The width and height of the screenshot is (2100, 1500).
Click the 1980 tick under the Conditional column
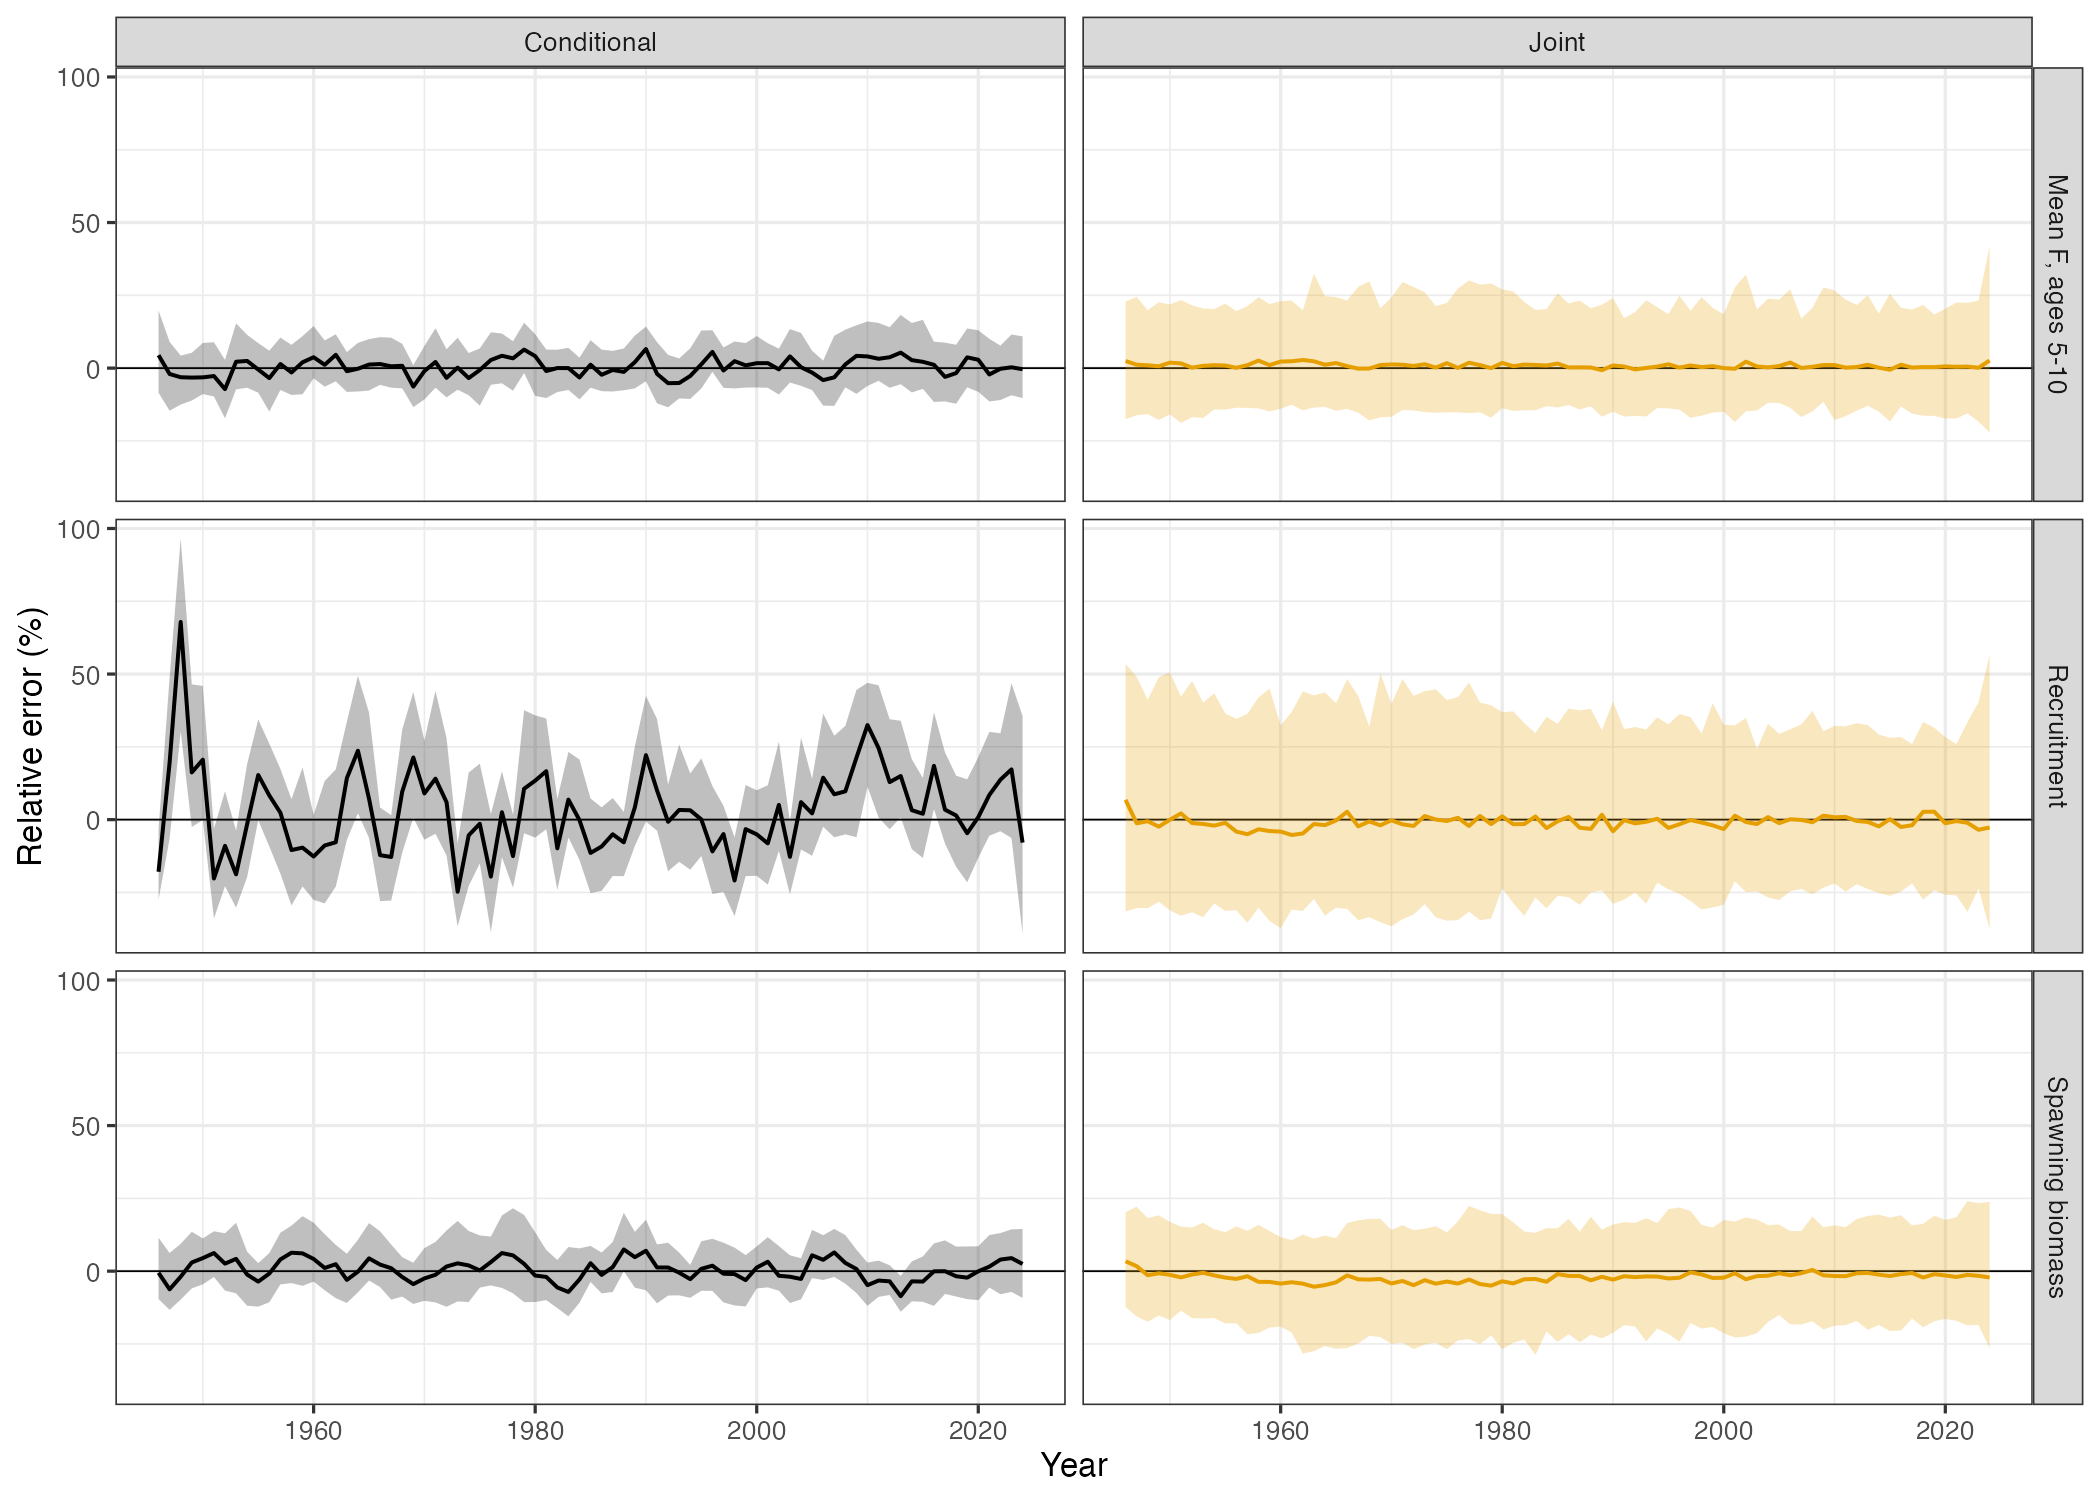click(535, 1431)
